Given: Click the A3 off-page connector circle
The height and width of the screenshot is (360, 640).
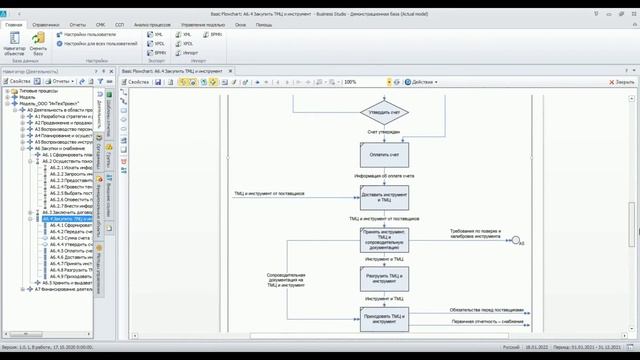Looking at the screenshot, I should pyautogui.click(x=516, y=240).
